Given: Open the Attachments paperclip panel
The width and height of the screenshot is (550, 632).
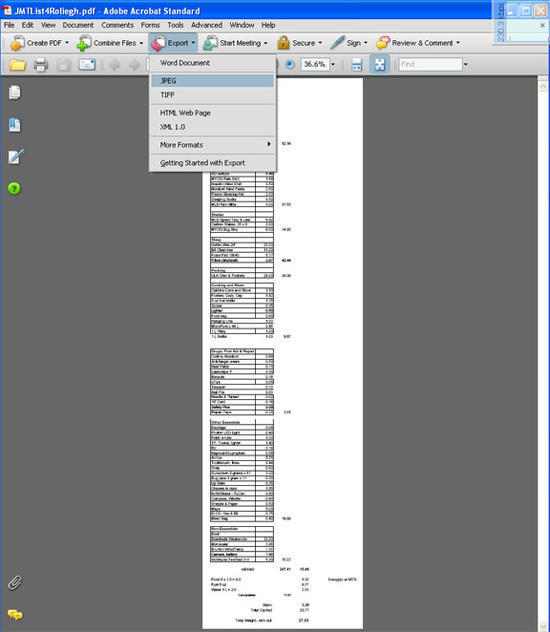Looking at the screenshot, I should click(x=15, y=583).
